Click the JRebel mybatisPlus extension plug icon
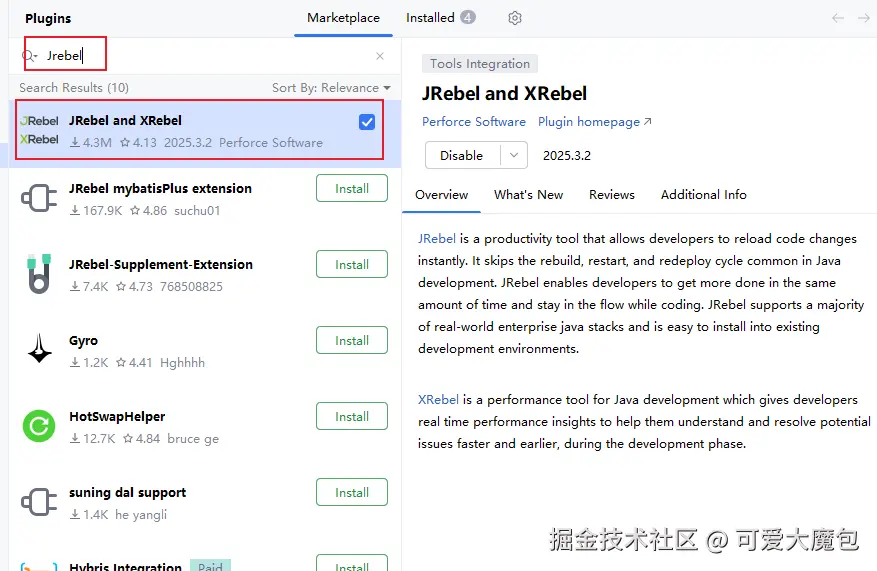 39,199
